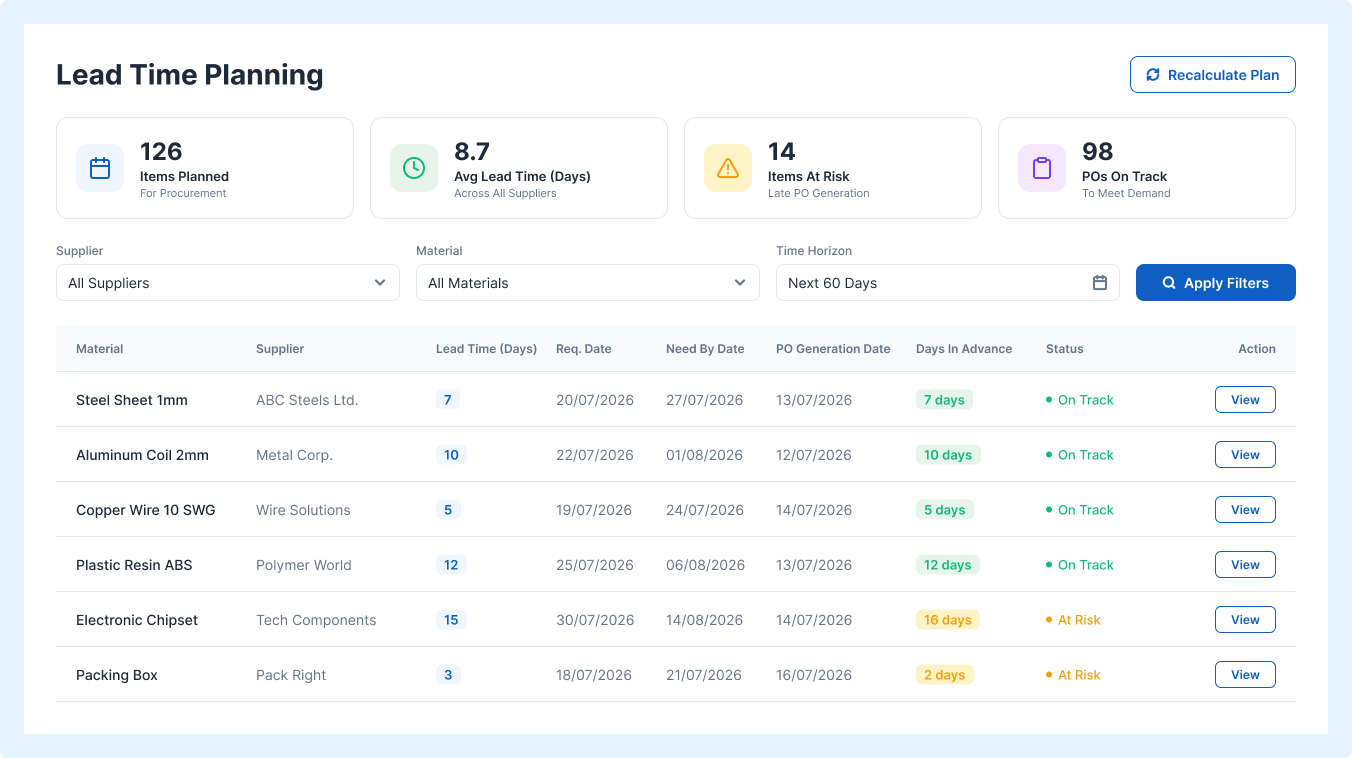Open View for Packing Box

pos(1245,675)
